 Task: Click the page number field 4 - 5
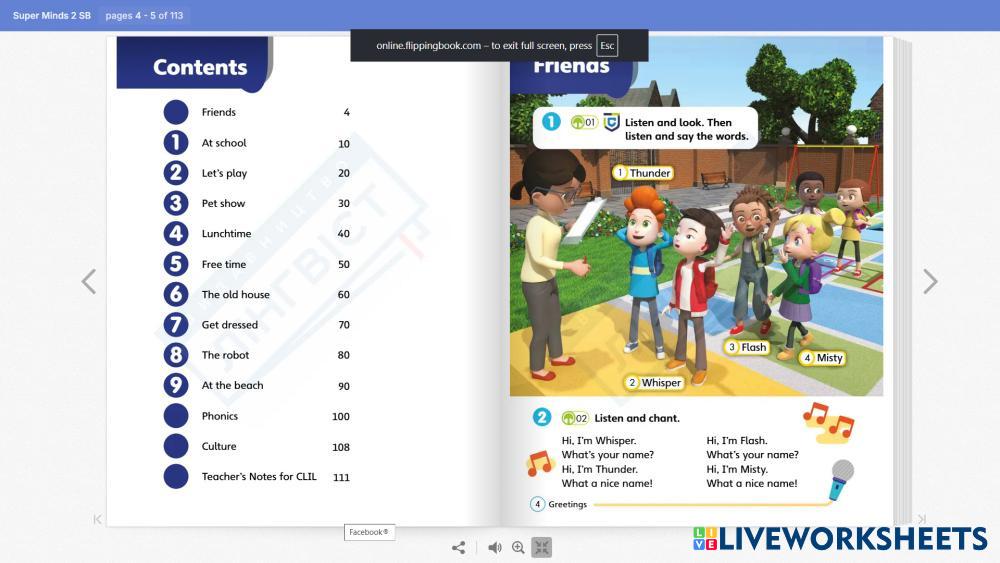click(x=145, y=16)
